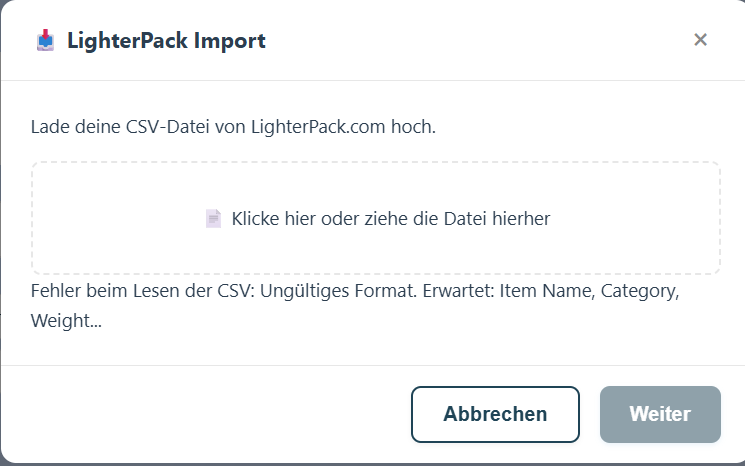Click the LighterPack import tray icon

point(45,40)
